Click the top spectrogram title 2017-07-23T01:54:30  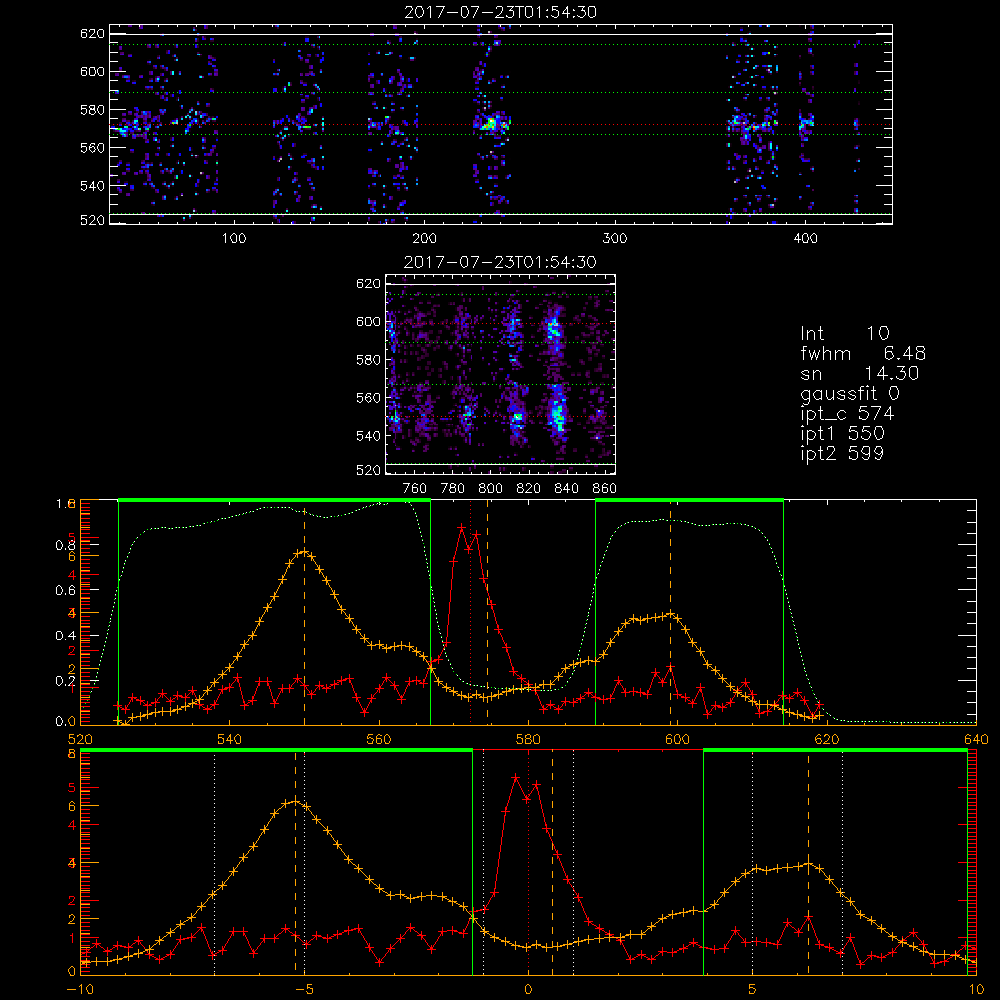click(x=501, y=12)
